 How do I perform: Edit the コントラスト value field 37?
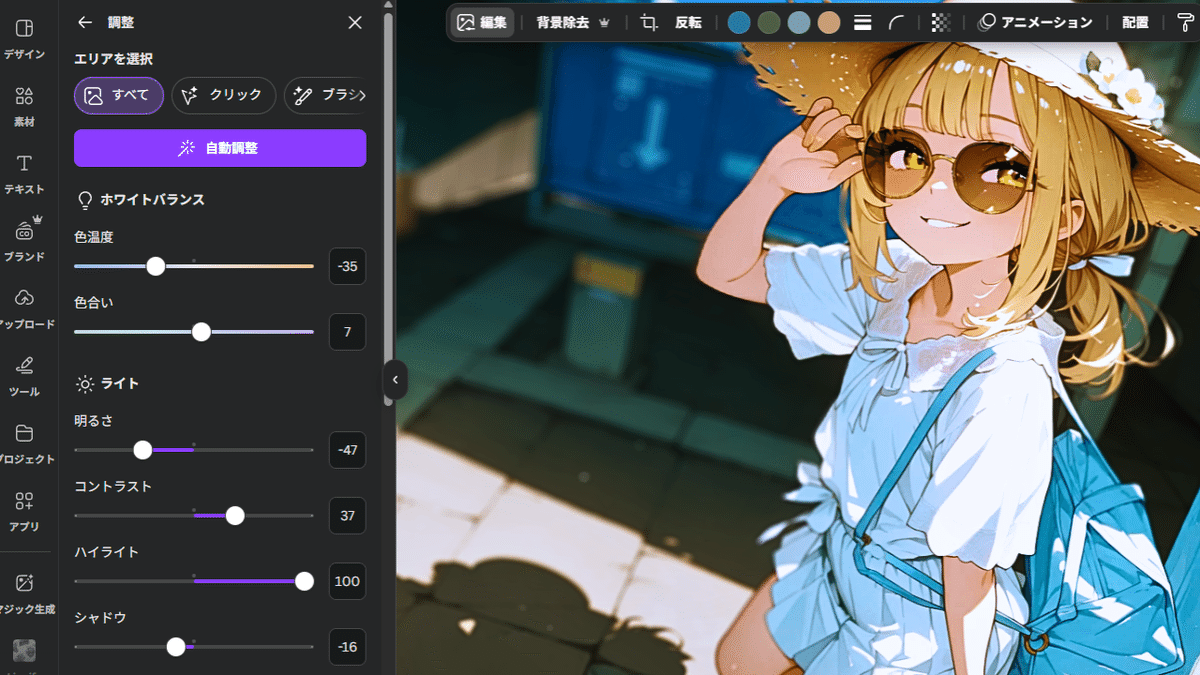(x=347, y=516)
